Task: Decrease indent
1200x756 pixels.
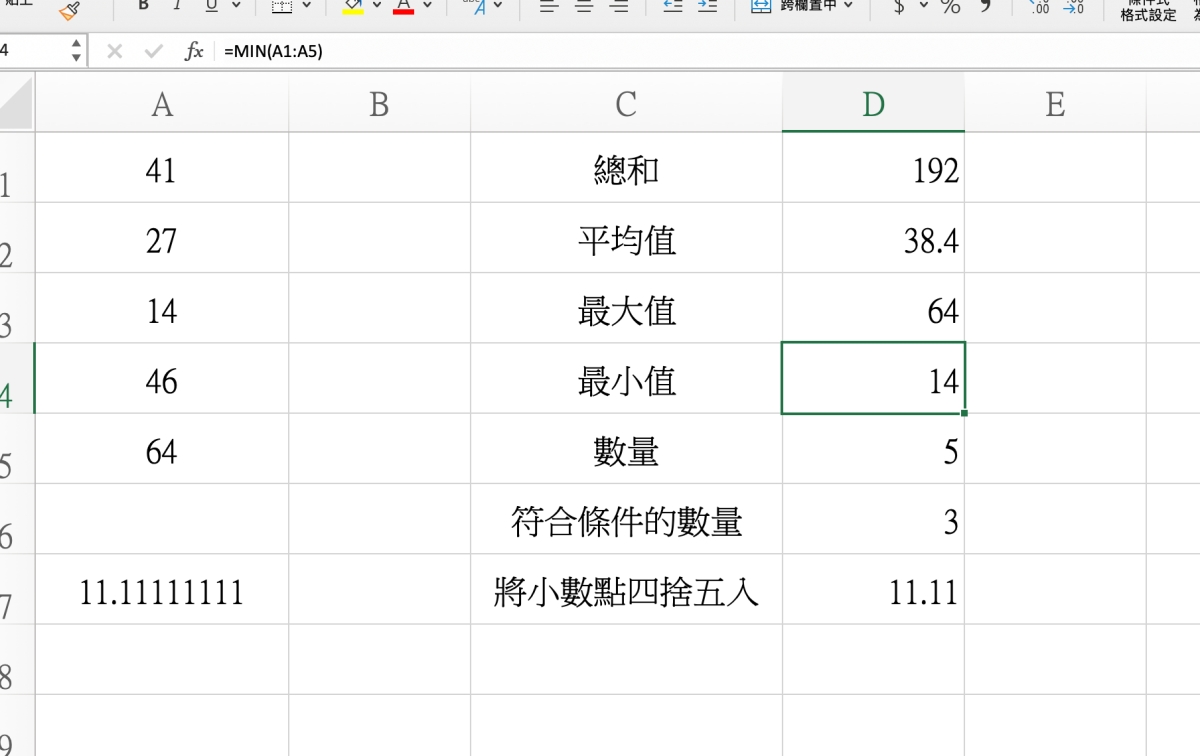Action: click(x=673, y=6)
